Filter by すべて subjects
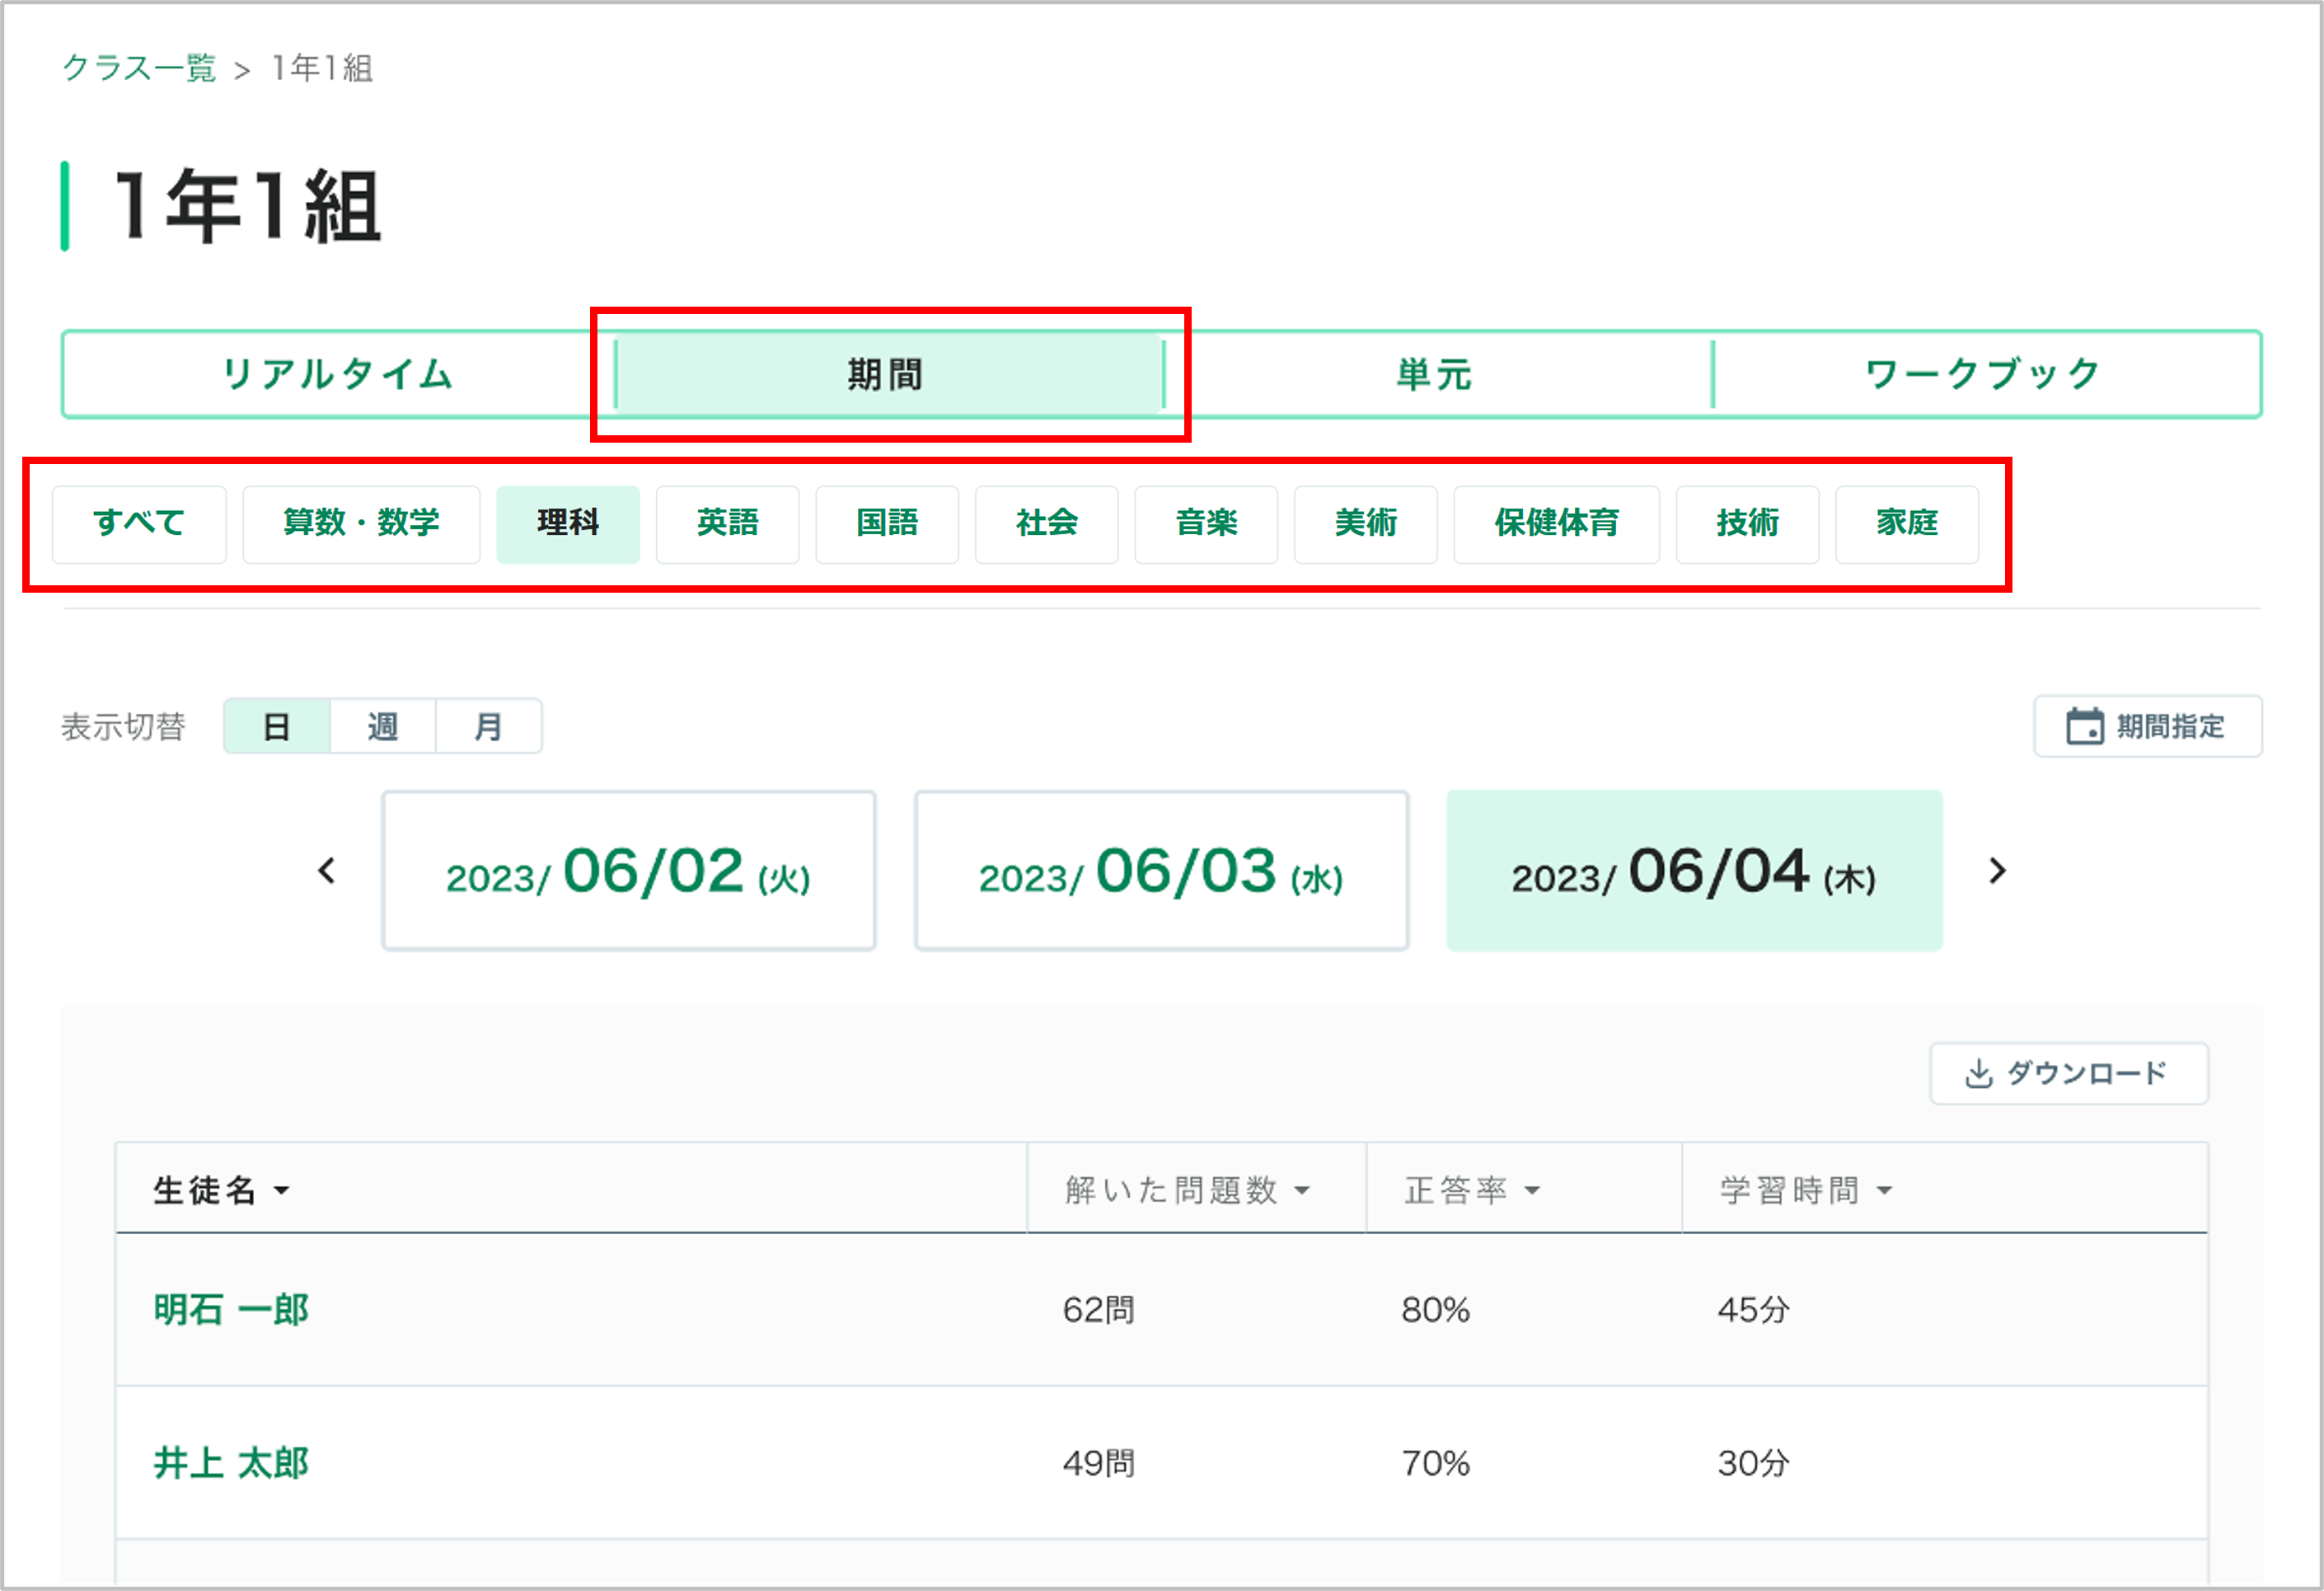Viewport: 2324px width, 1591px height. [139, 524]
